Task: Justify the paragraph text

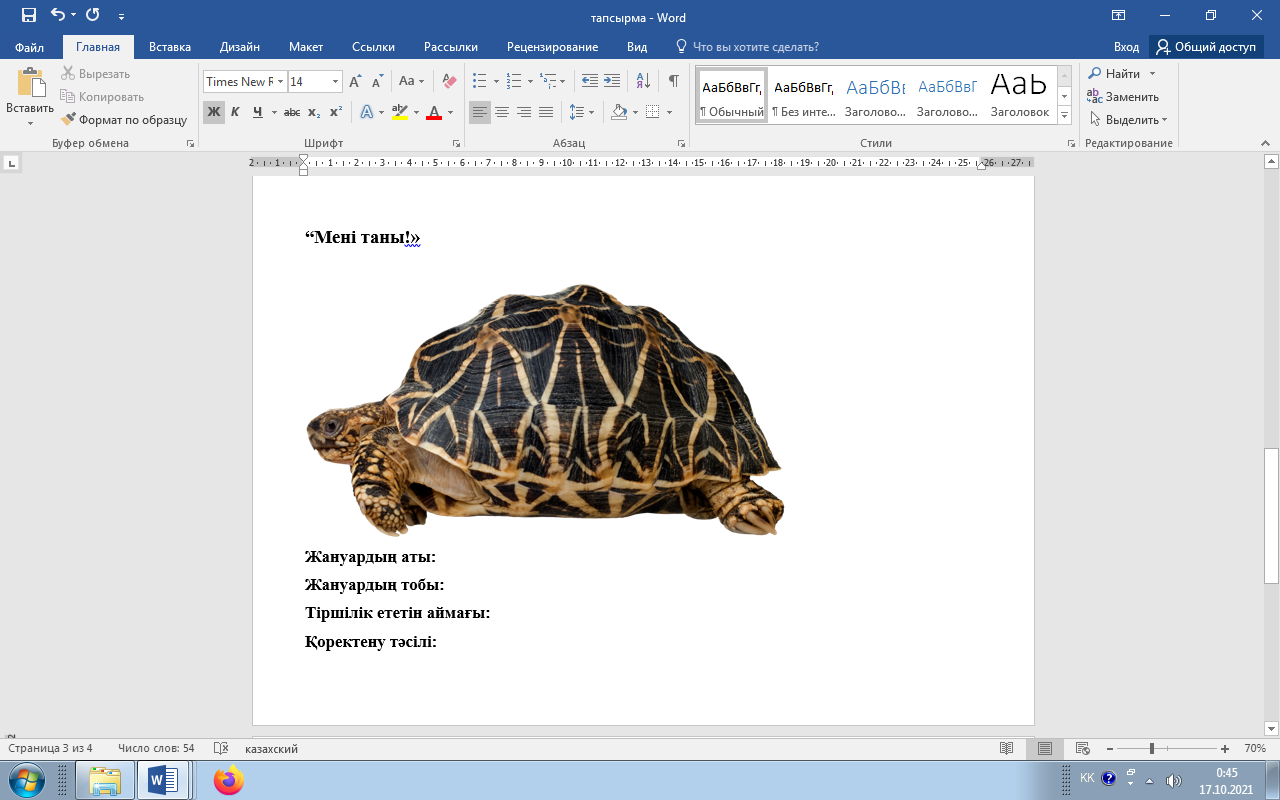Action: point(546,112)
